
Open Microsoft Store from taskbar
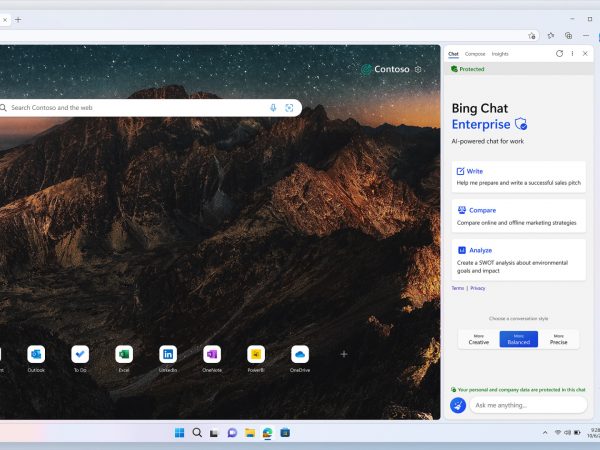285,433
